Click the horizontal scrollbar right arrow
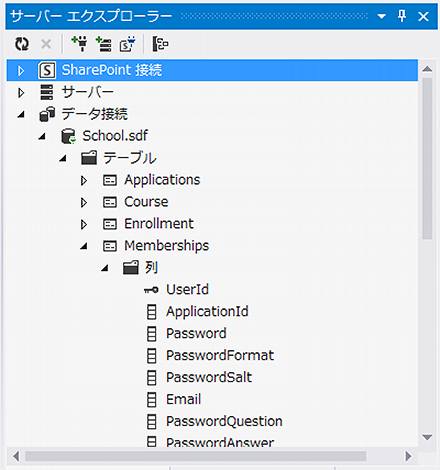 coord(408,456)
